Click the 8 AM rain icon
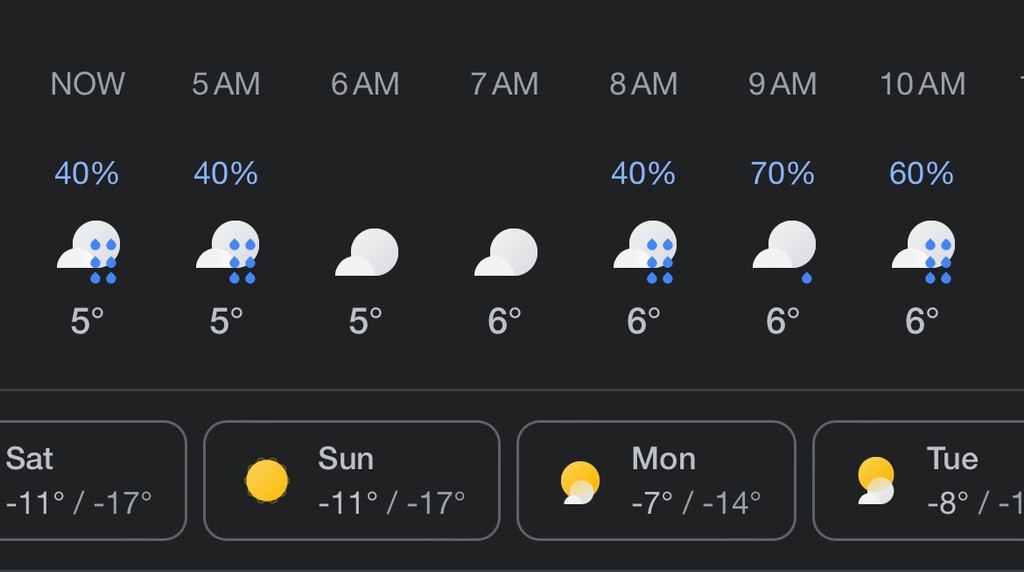This screenshot has width=1024, height=572. click(644, 251)
